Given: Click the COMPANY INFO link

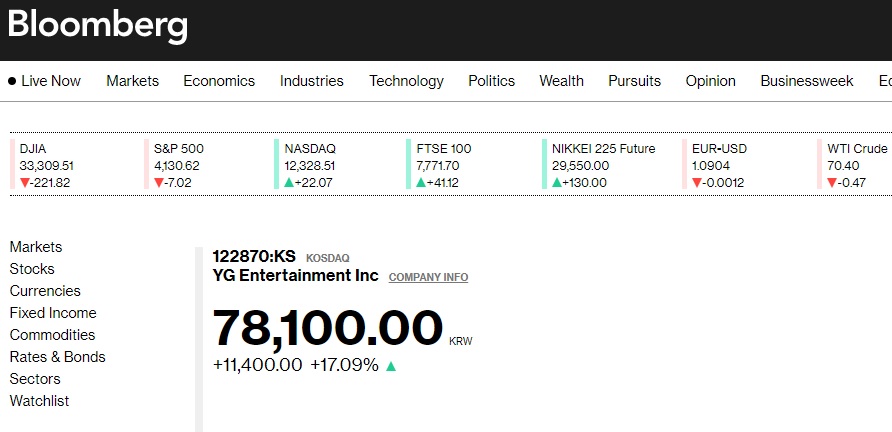Looking at the screenshot, I should [428, 277].
